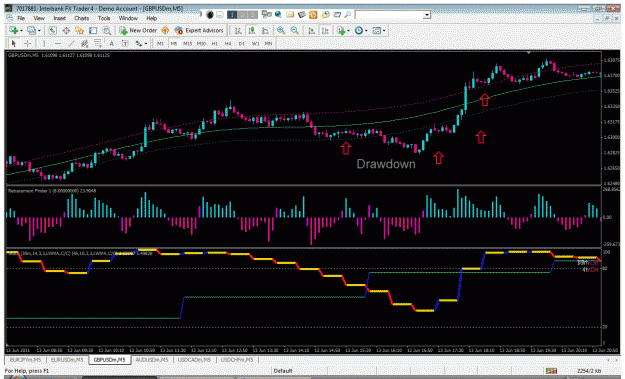Toggle the Terminal window icon
This screenshot has width=625, height=379.
[x=93, y=30]
